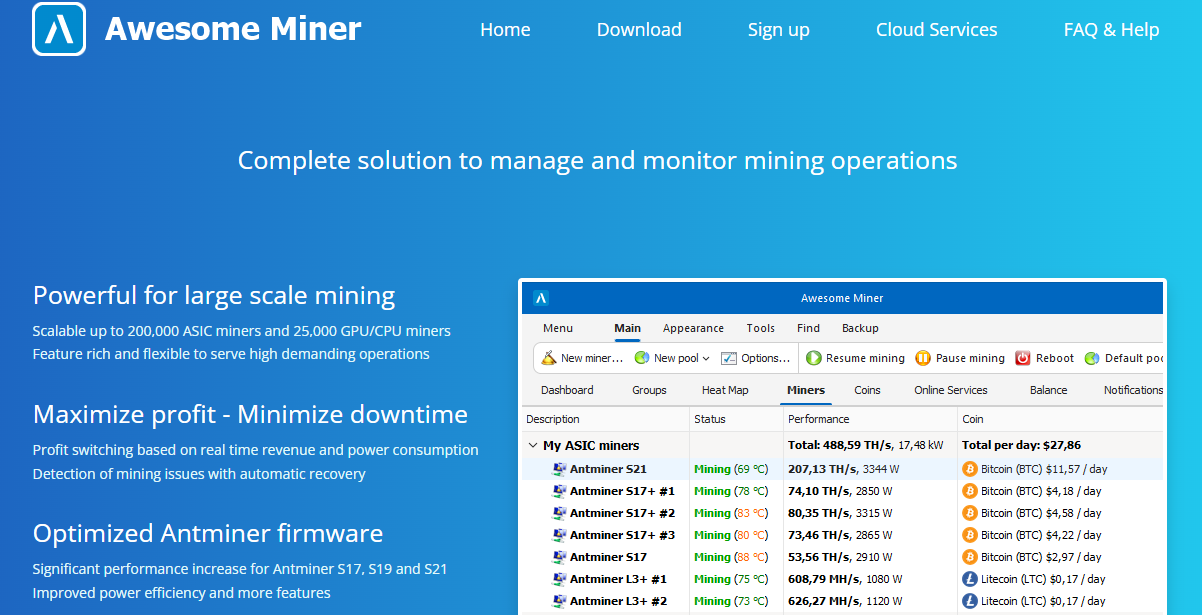1202x615 pixels.
Task: Open Cloud Services in the navigation
Action: point(937,30)
